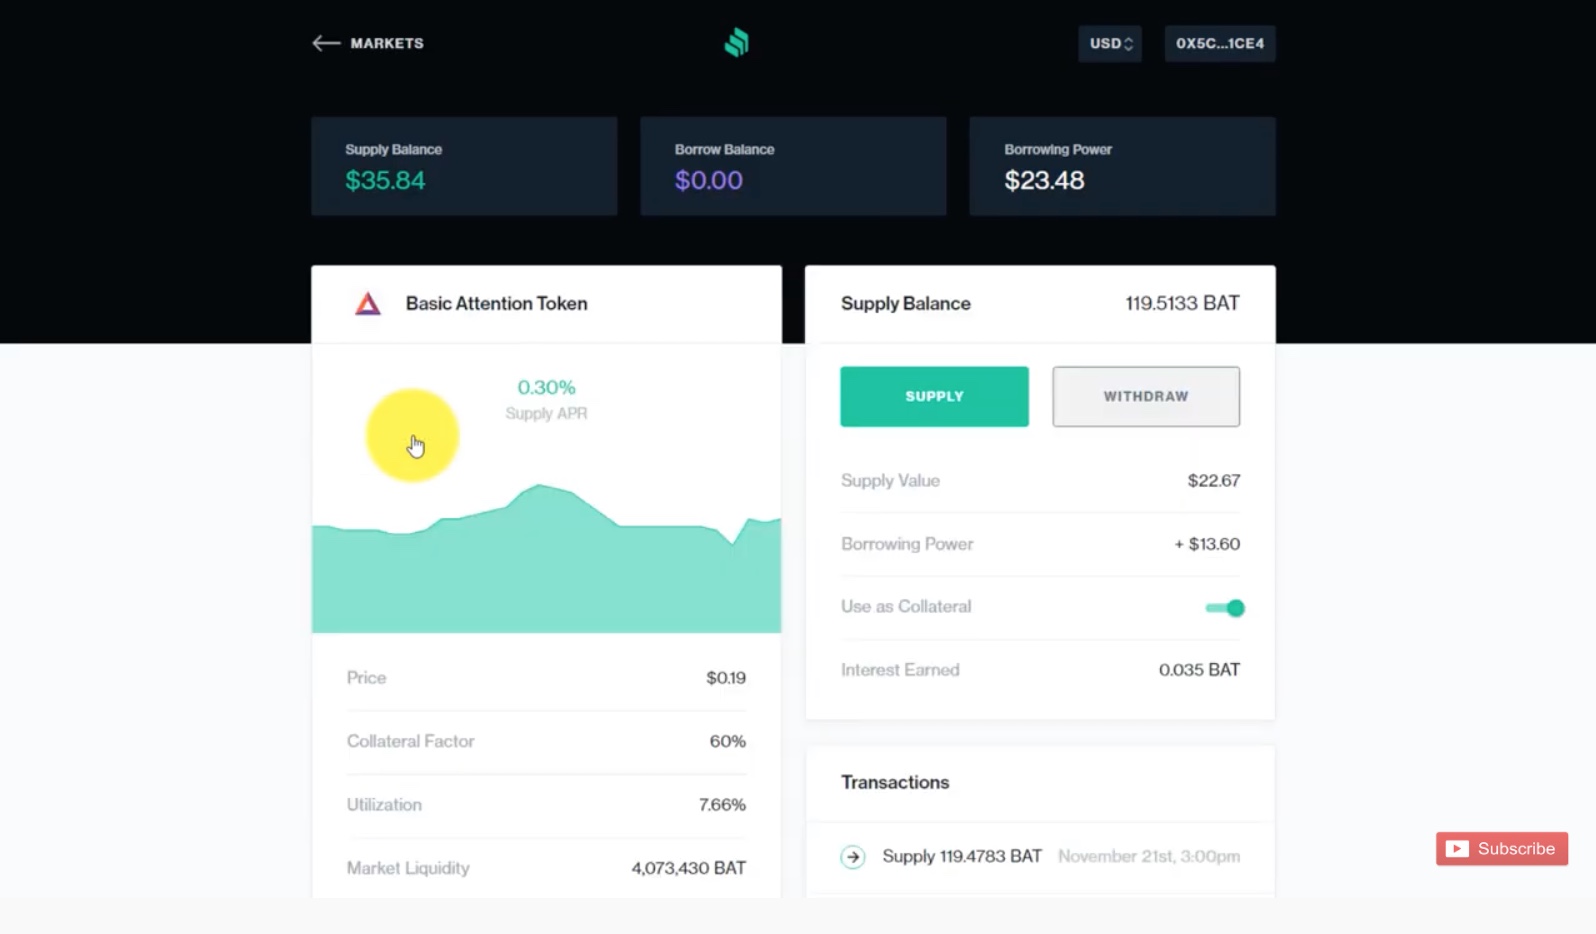Open the Supply 119.4783 BAT transaction row
The image size is (1596, 934).
(1040, 856)
